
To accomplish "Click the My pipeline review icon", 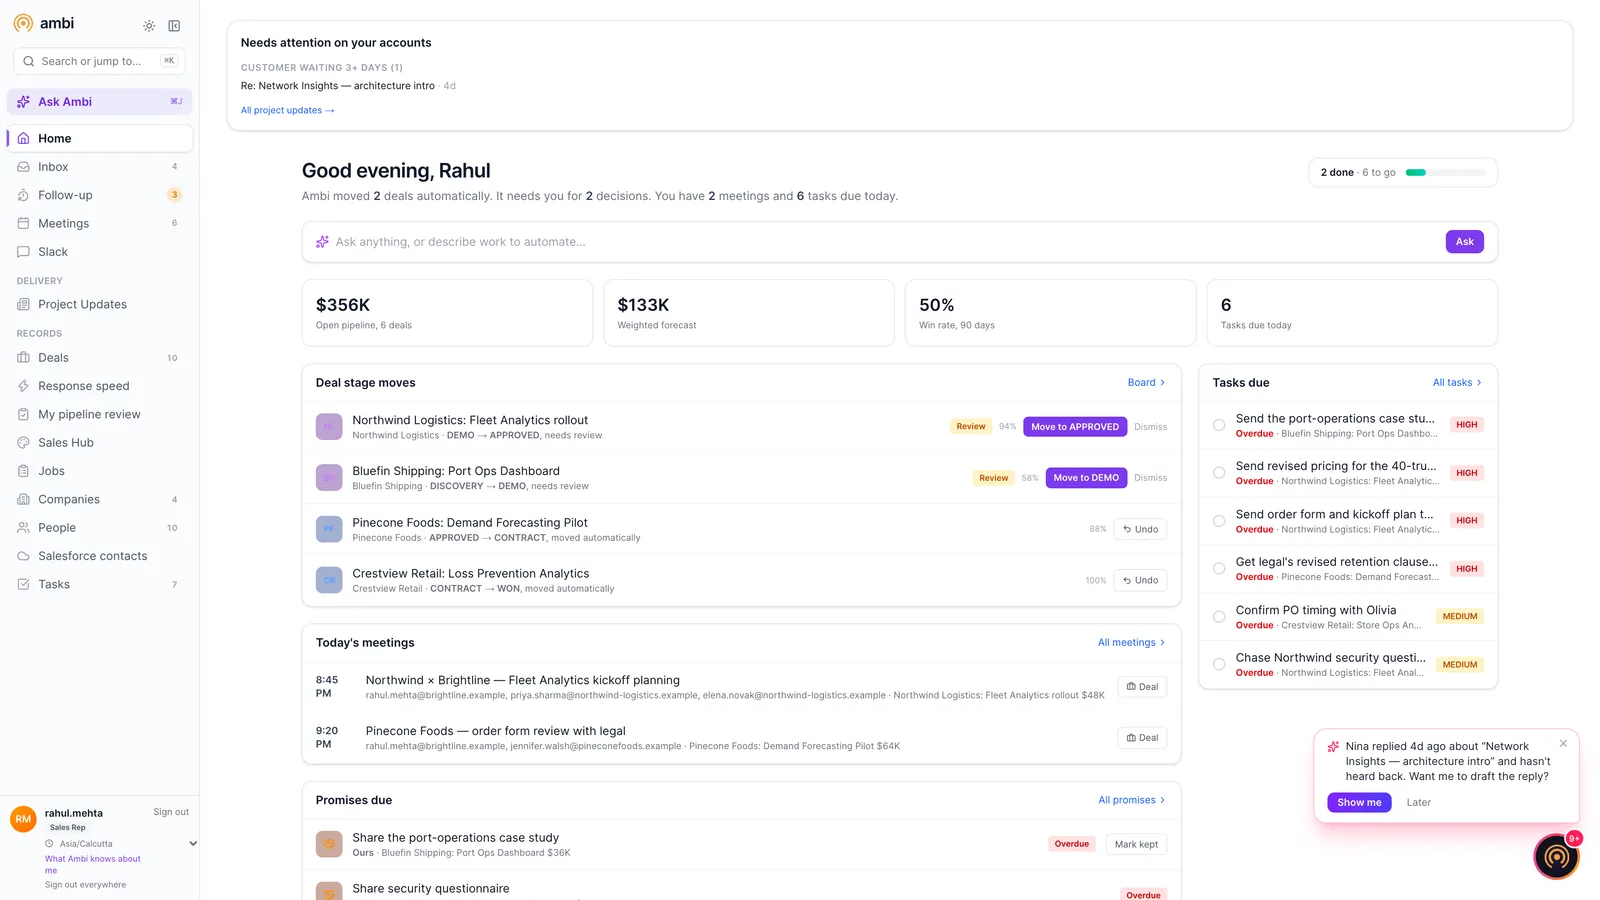I will (x=24, y=414).
